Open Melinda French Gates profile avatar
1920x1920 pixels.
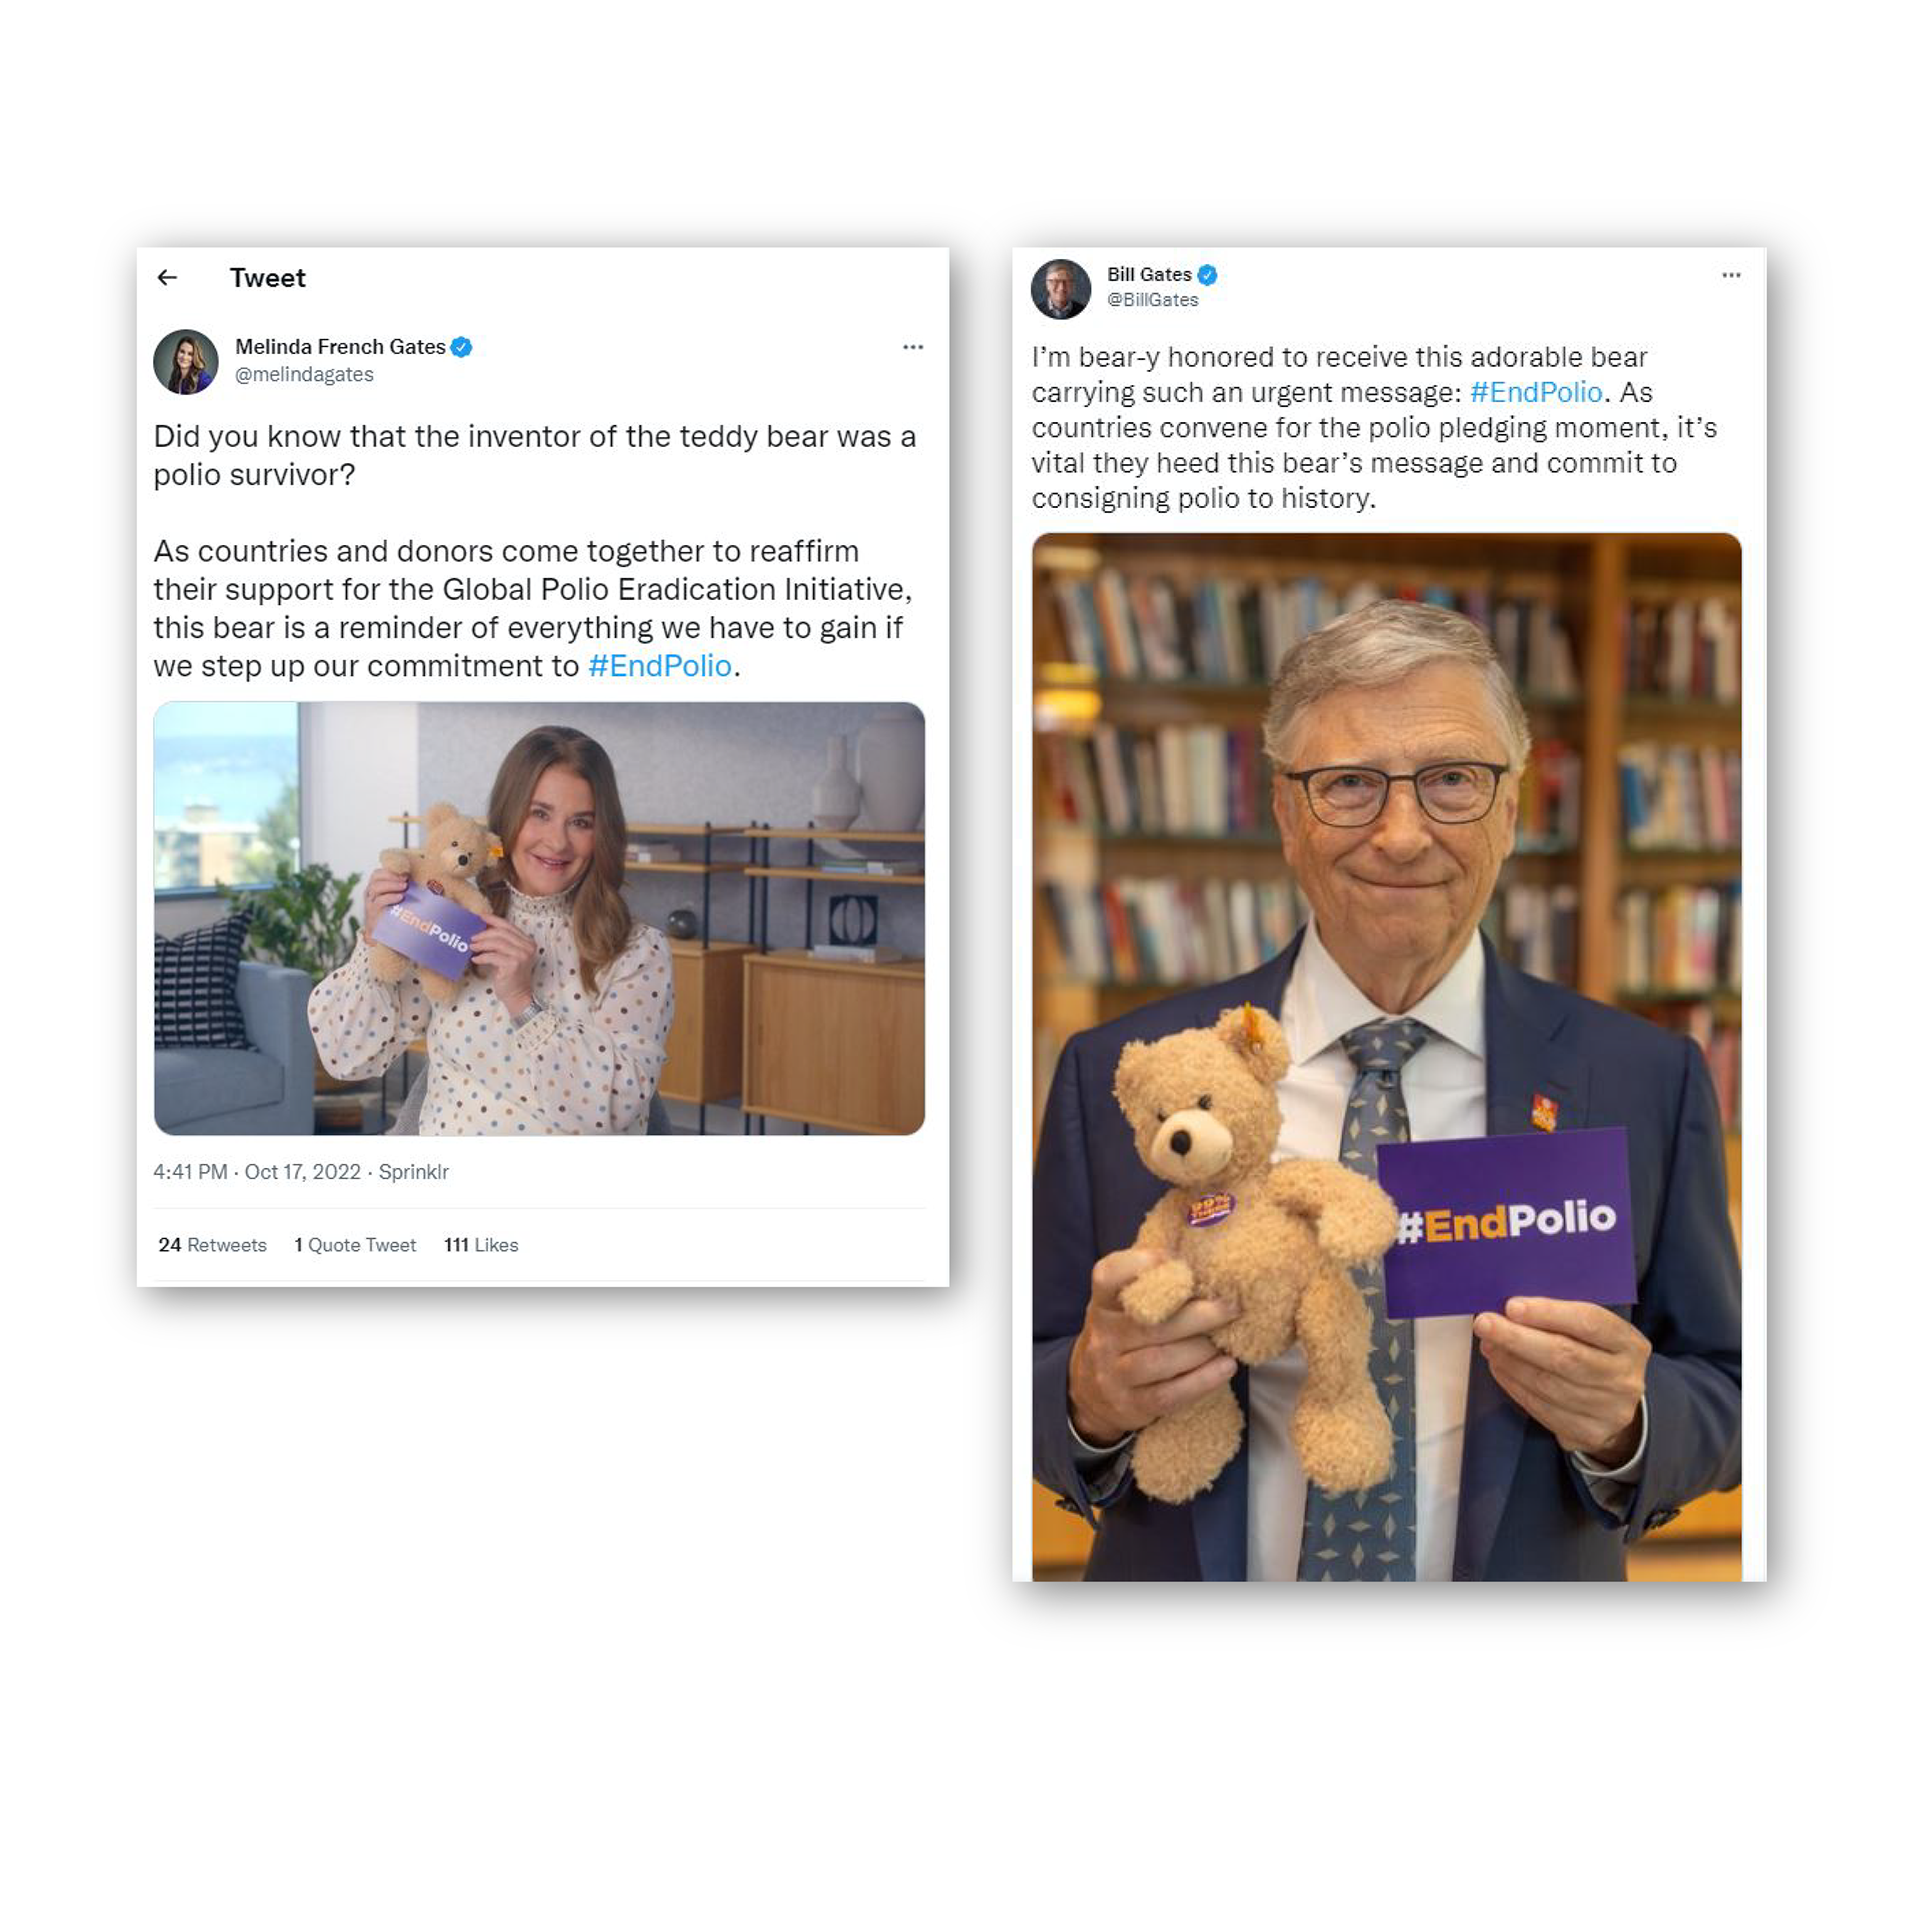point(186,361)
